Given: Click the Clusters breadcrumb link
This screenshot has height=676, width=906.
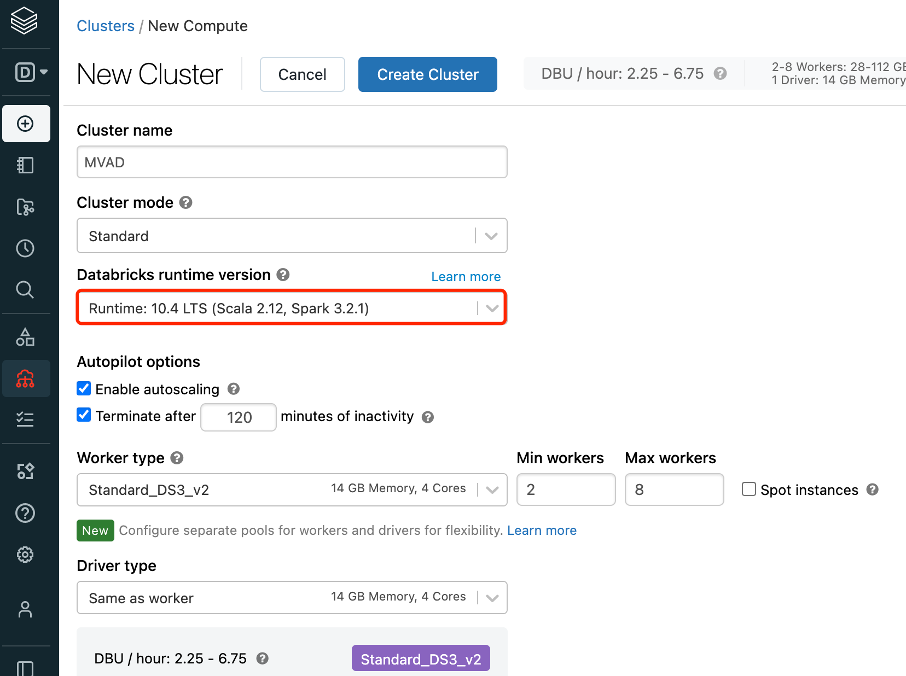Looking at the screenshot, I should point(105,26).
